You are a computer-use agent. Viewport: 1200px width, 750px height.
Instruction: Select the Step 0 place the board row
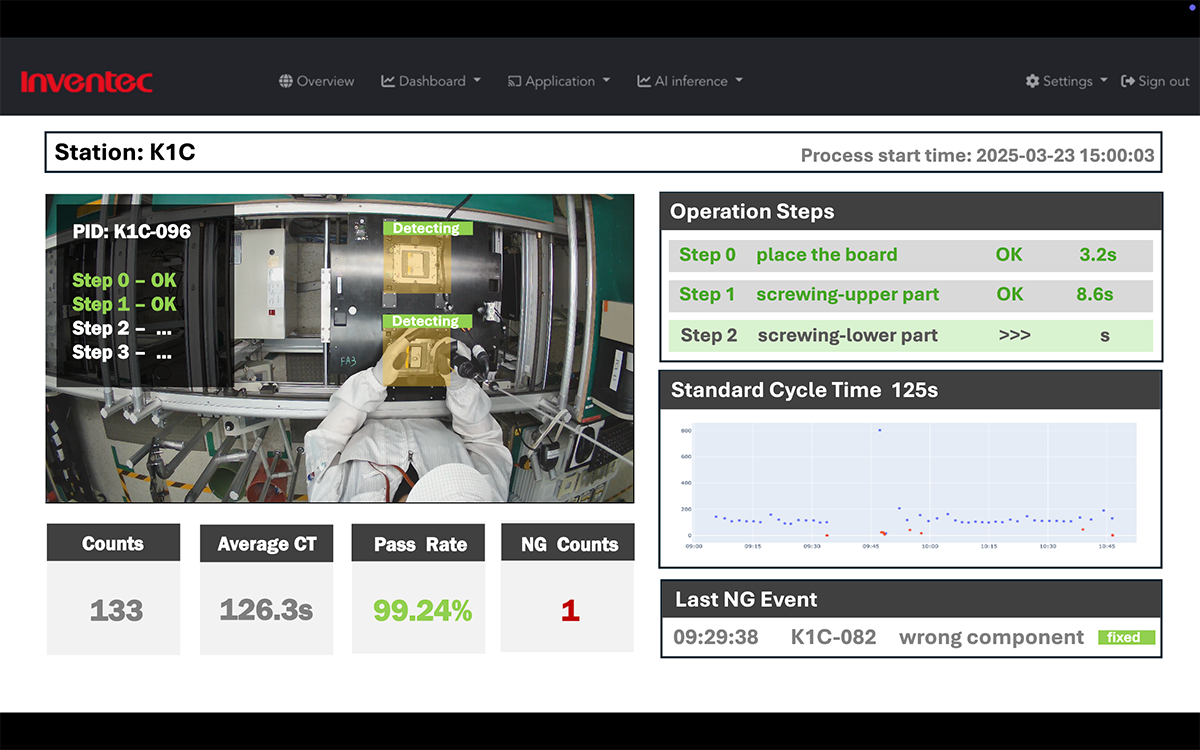[910, 255]
